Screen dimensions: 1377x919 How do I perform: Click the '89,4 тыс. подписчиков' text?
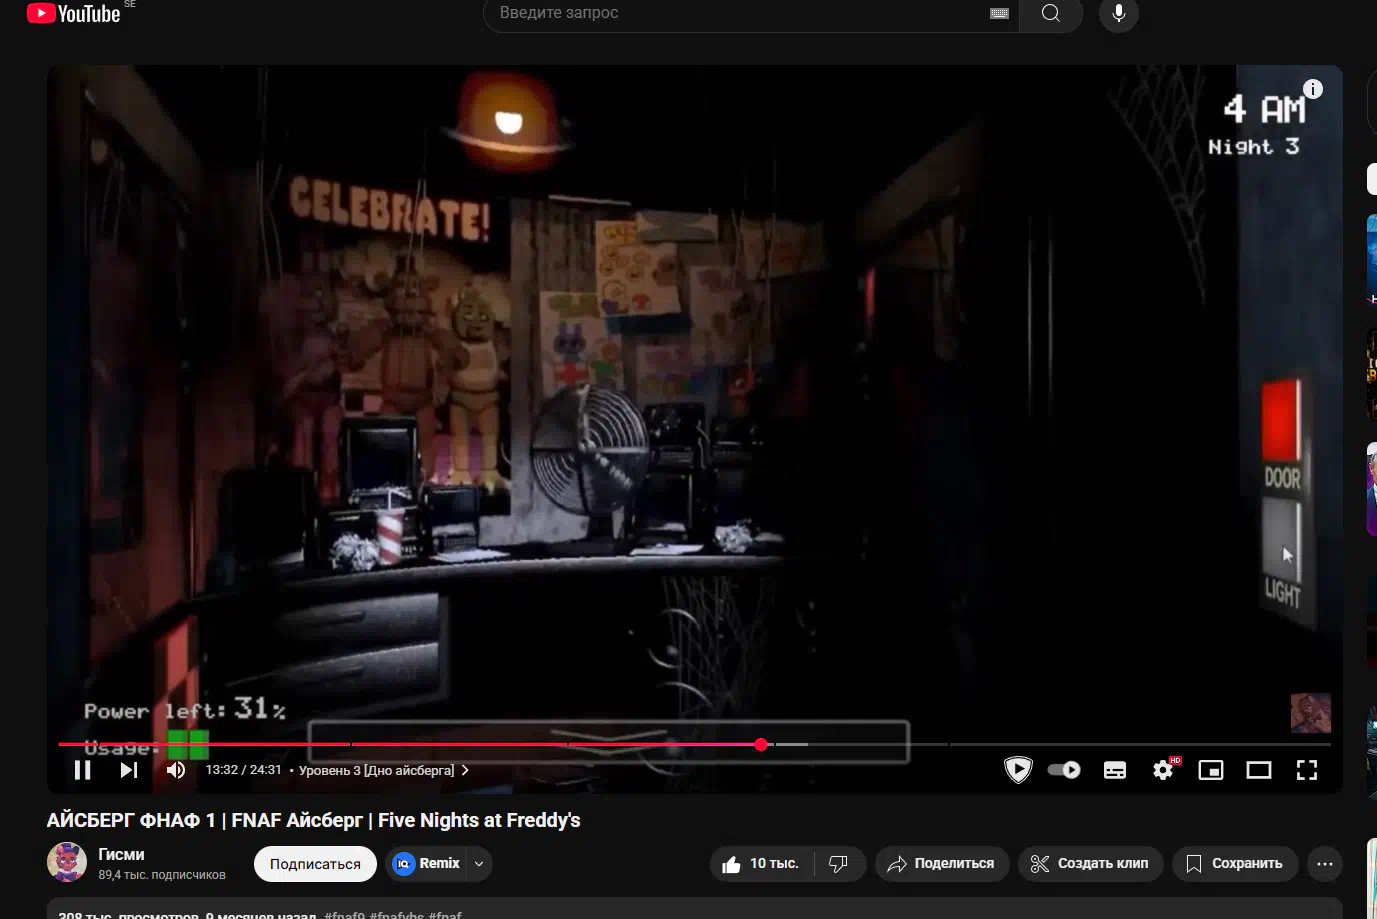(162, 875)
